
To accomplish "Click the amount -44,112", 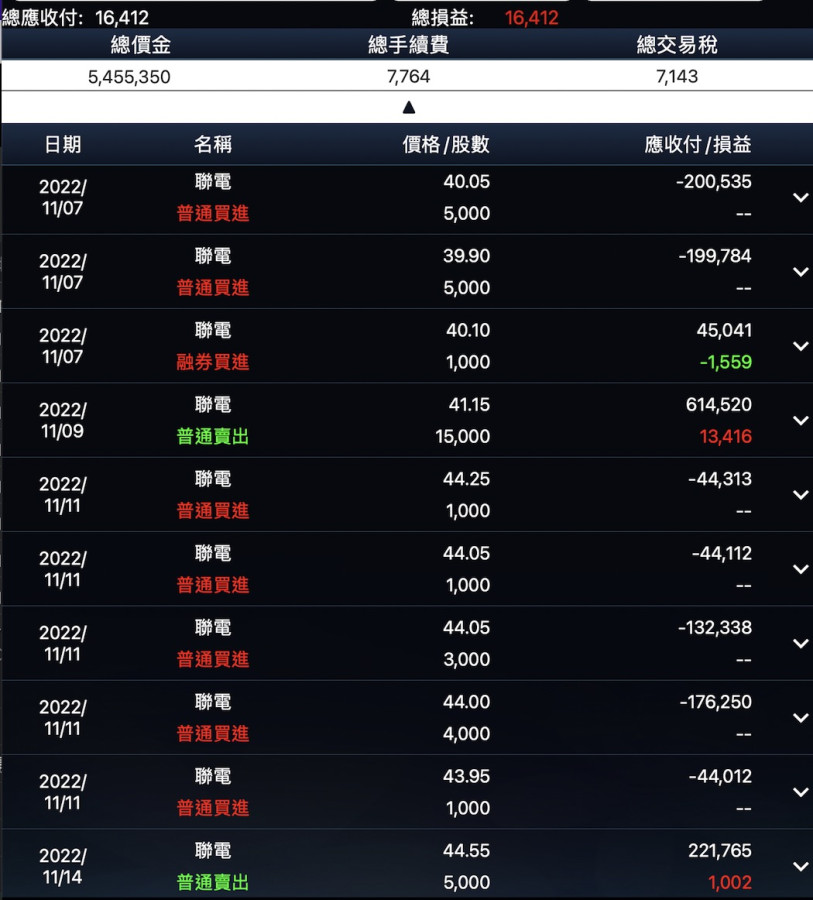I will click(x=722, y=553).
